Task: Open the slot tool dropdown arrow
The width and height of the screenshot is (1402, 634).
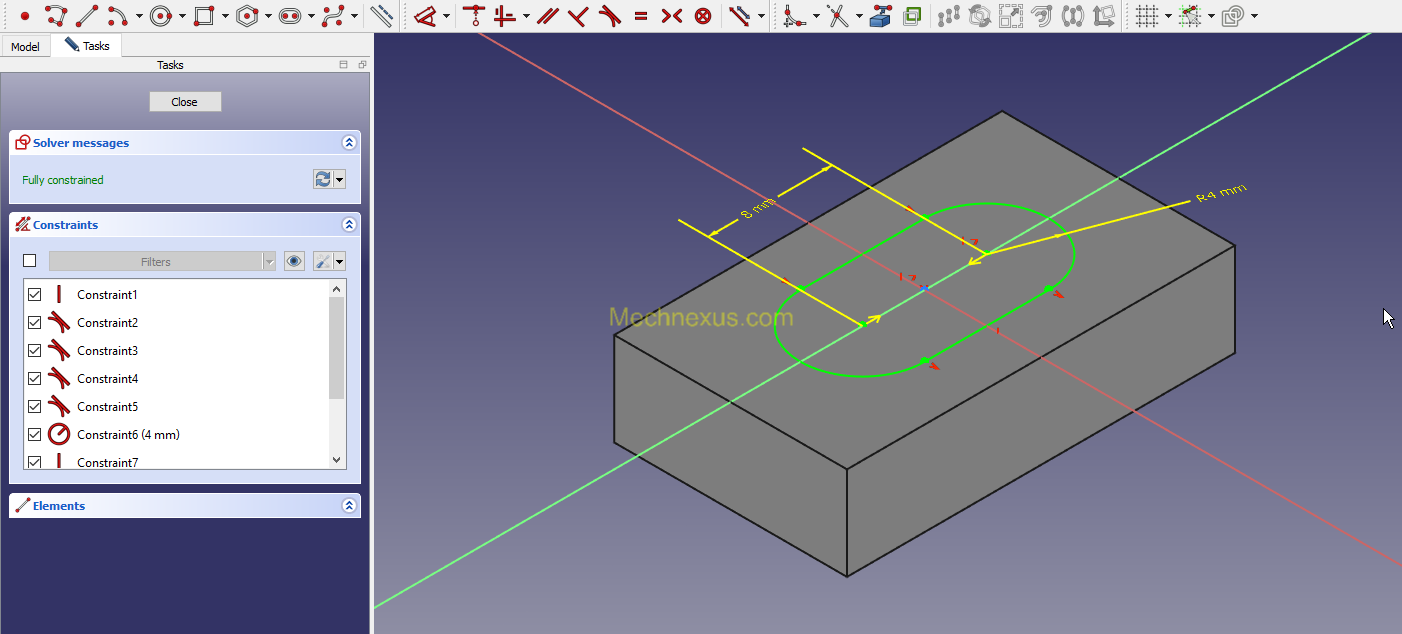Action: tap(311, 16)
